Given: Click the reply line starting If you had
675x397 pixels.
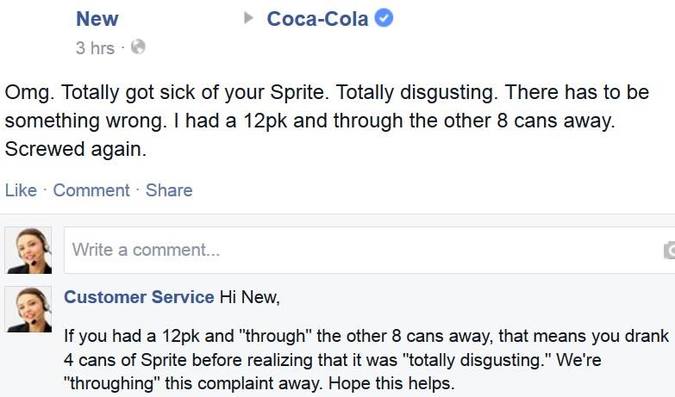Looking at the screenshot, I should (x=366, y=336).
